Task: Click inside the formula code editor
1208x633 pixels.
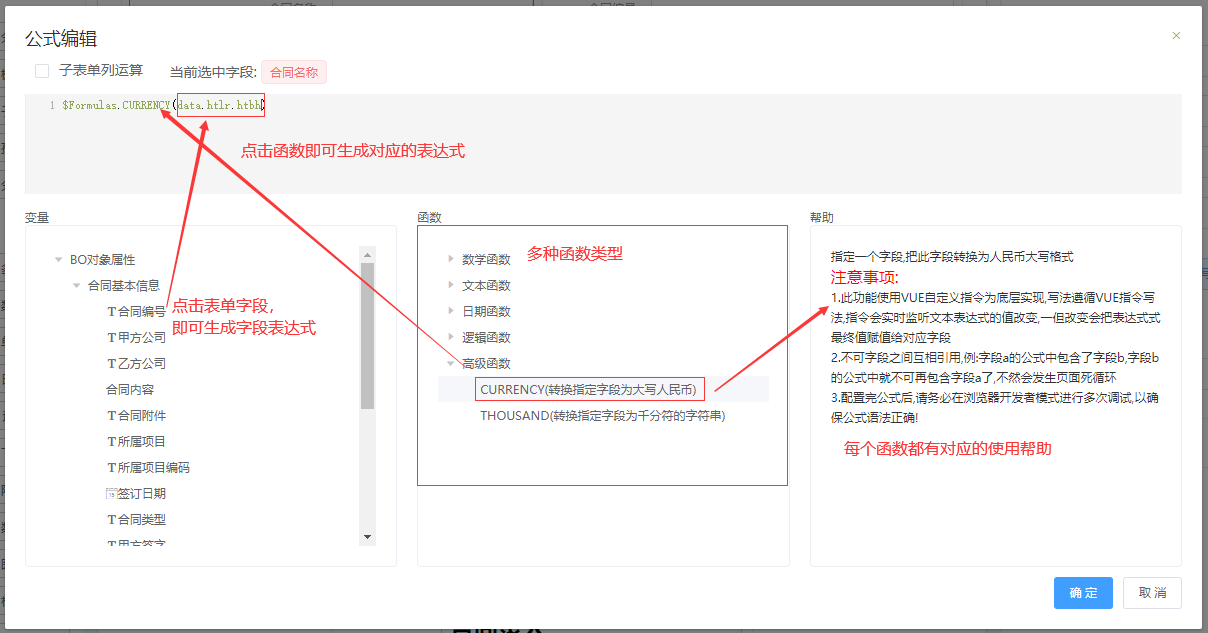Action: click(x=603, y=144)
